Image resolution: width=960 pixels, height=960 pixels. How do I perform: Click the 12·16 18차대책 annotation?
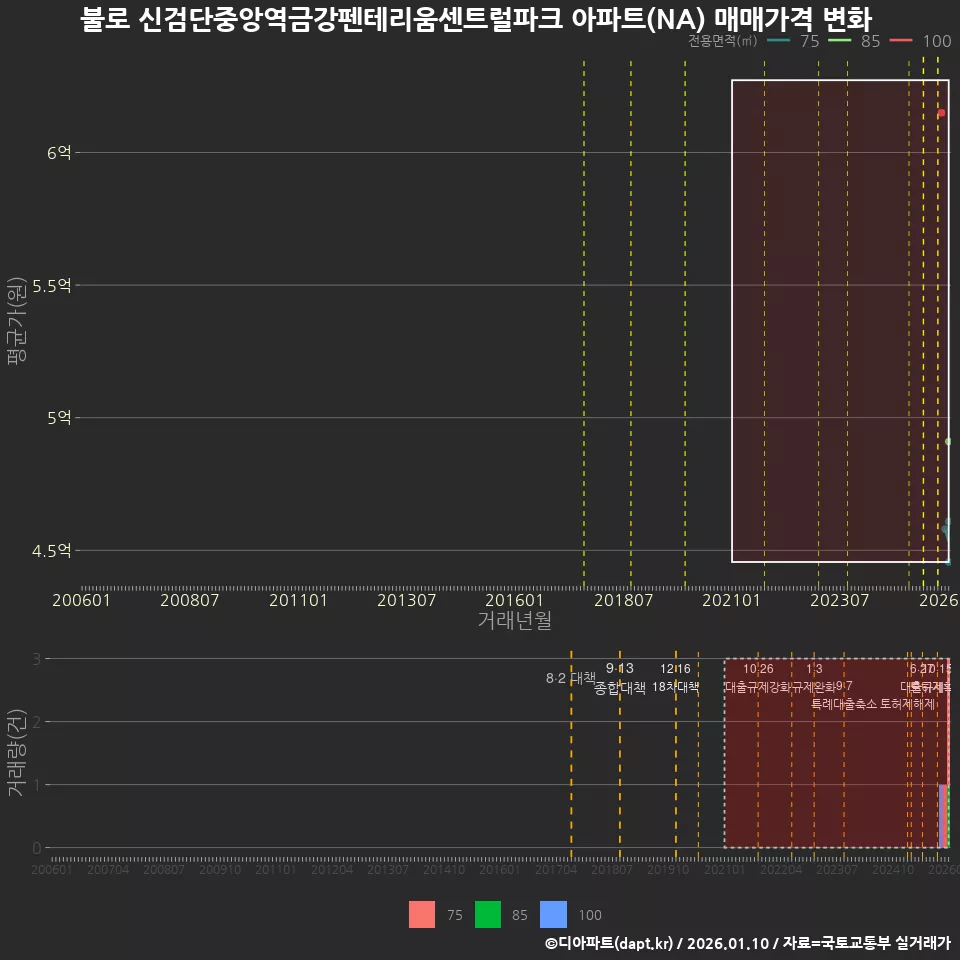[675, 678]
